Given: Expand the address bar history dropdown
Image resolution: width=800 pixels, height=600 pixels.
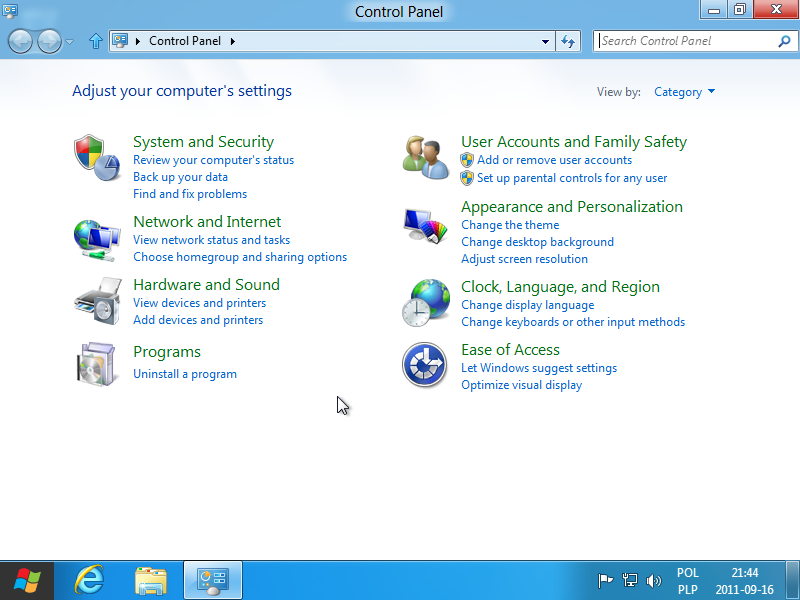Looking at the screenshot, I should point(545,41).
